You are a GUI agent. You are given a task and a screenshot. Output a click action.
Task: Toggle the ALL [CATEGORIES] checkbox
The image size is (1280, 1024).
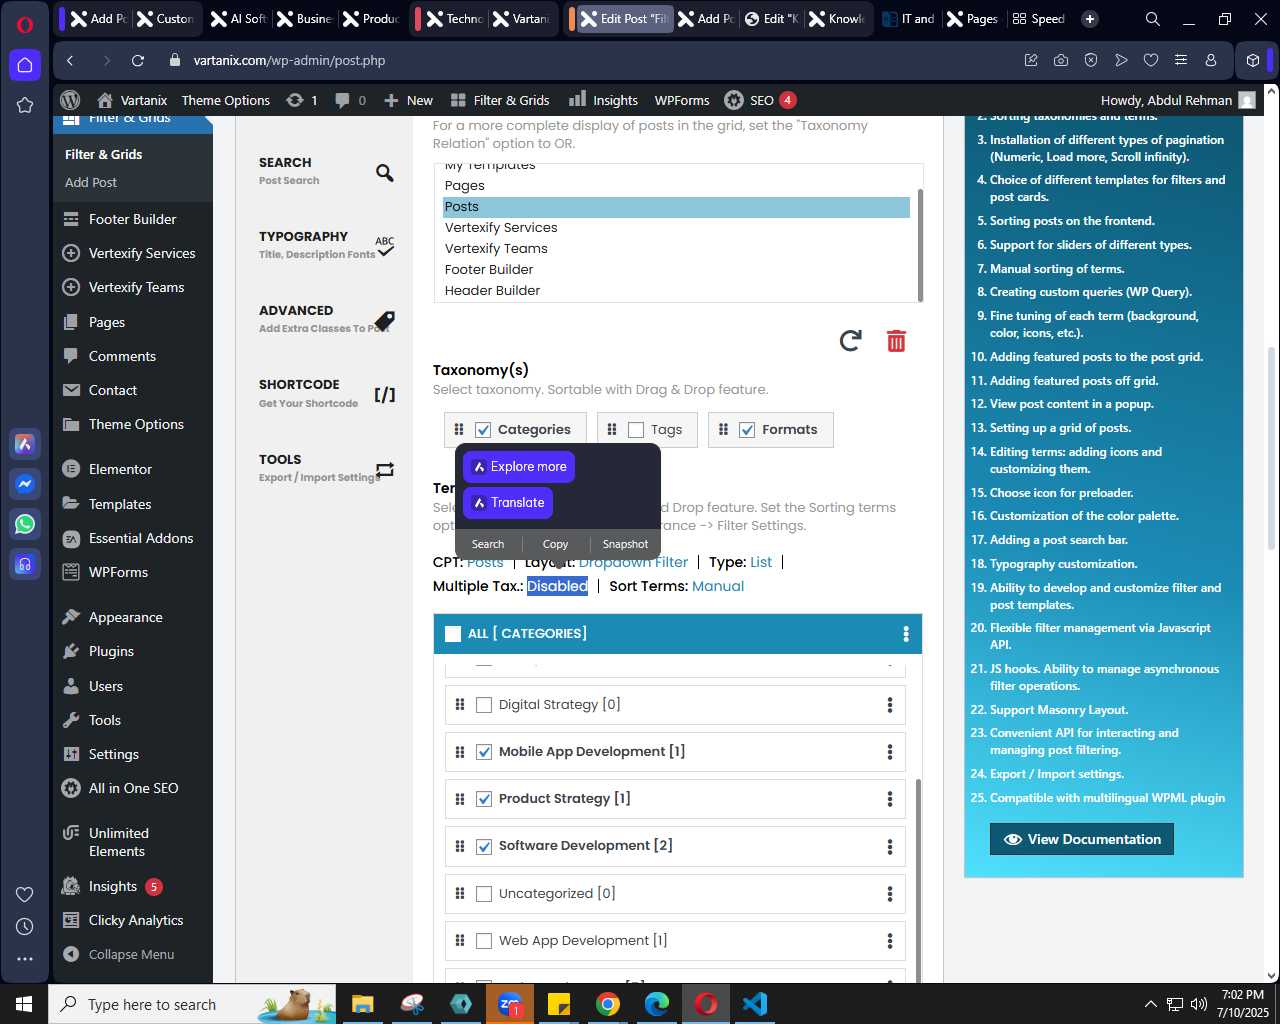[453, 634]
